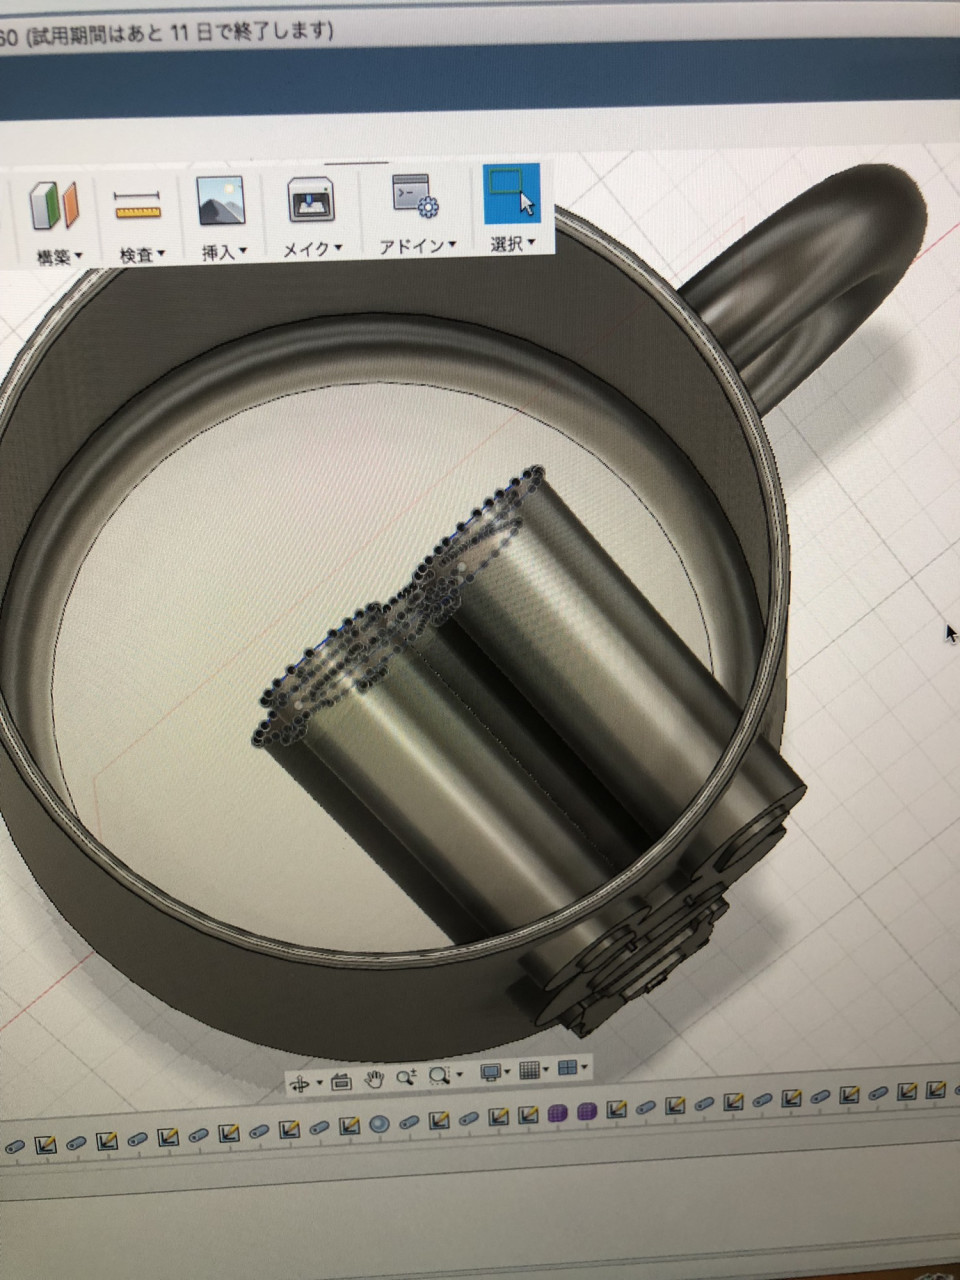The image size is (960, 1280).
Task: Click the アドイン scripts and gear icon
Action: tap(416, 196)
